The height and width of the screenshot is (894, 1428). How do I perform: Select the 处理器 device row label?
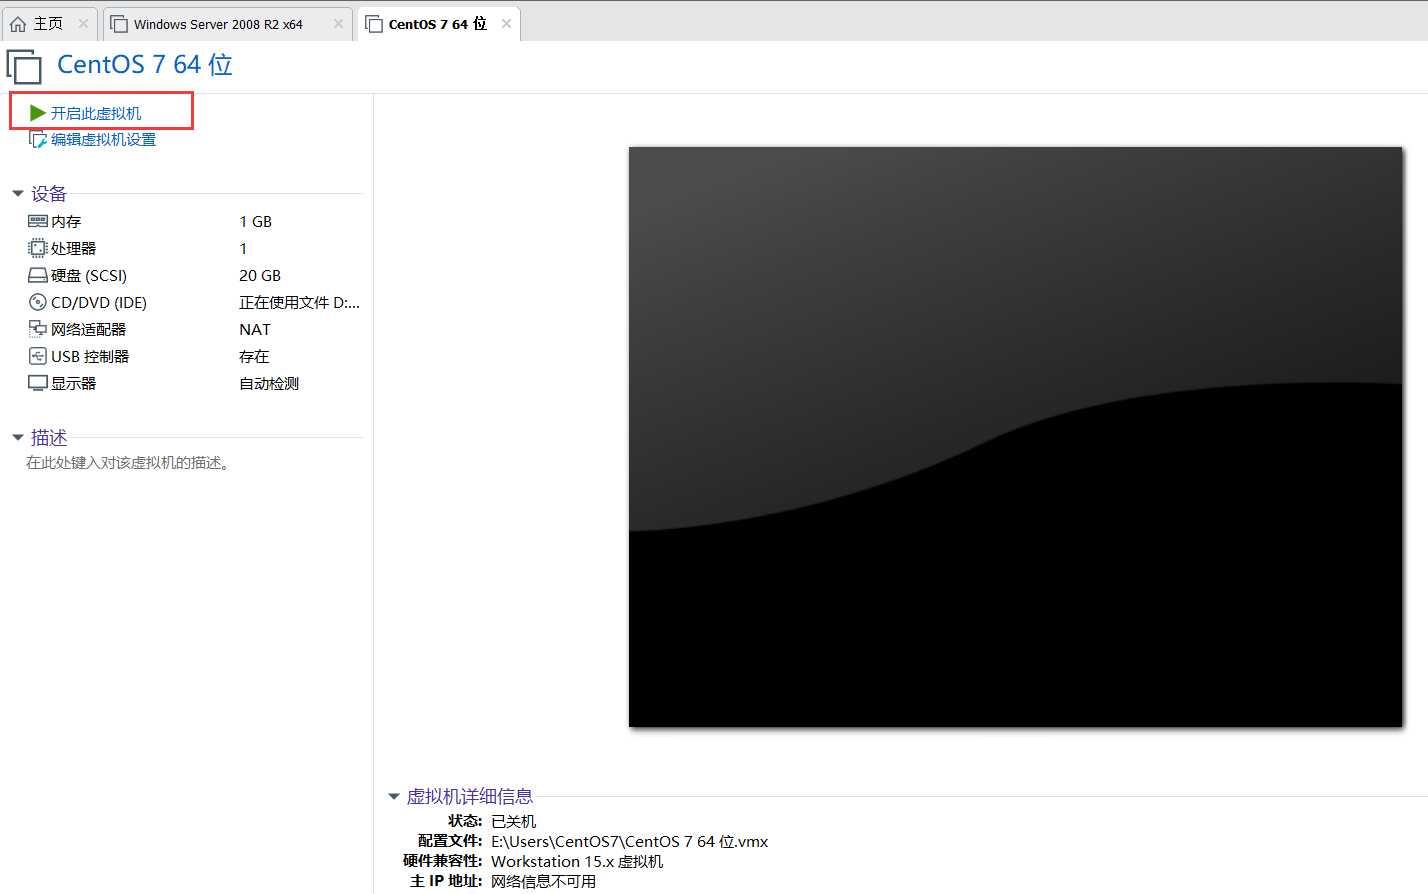74,248
